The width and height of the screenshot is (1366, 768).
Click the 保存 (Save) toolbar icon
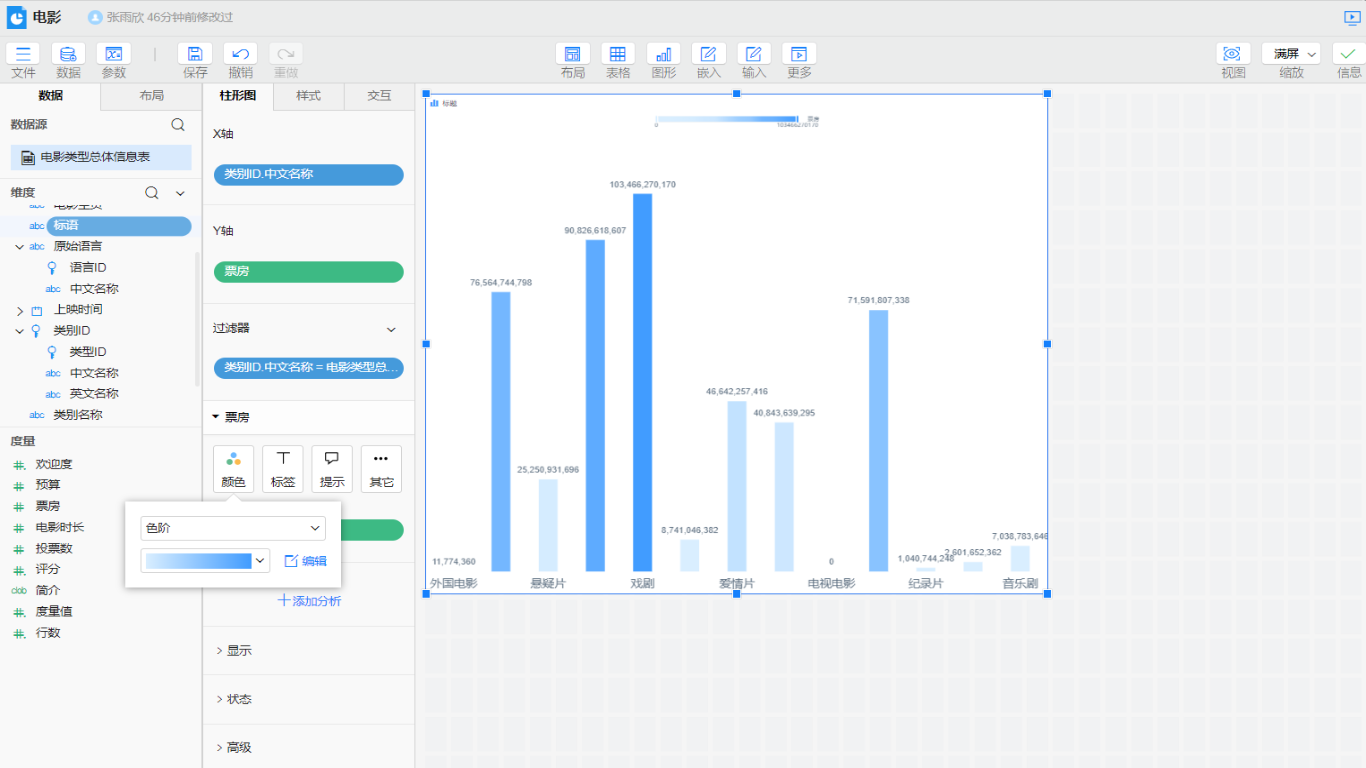pos(195,54)
